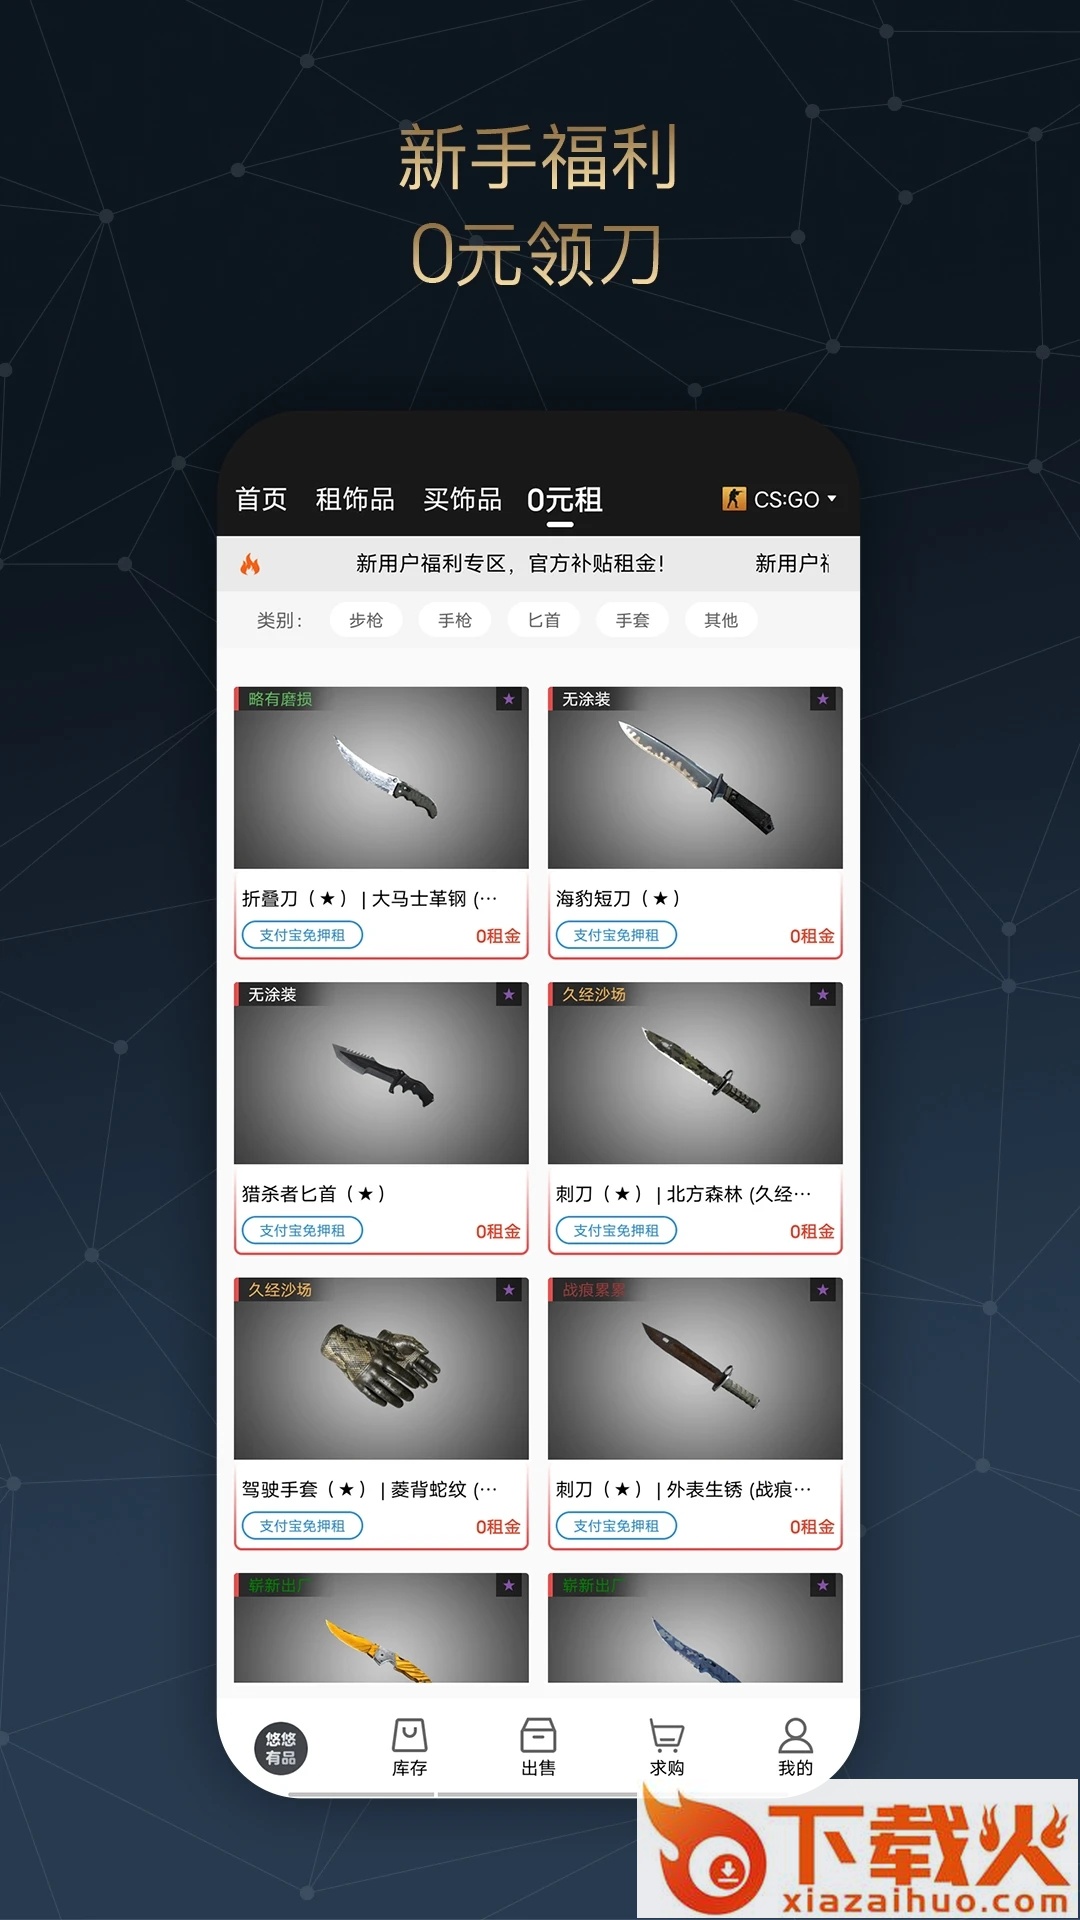This screenshot has height=1920, width=1080.
Task: Select the 手套 category chip
Action: 632,620
